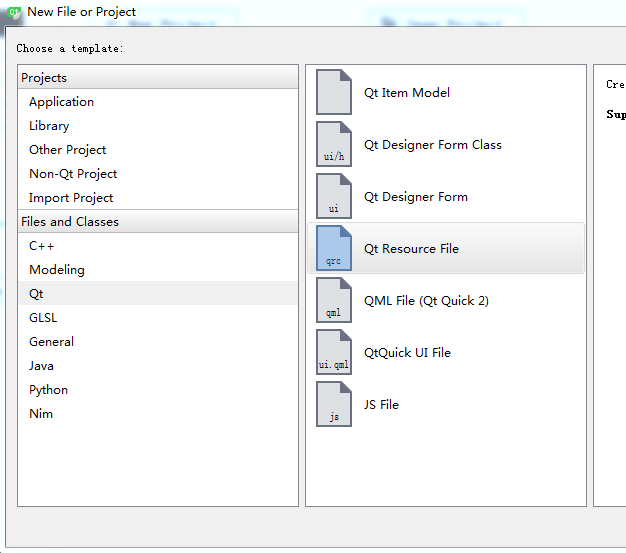This screenshot has width=626, height=553.
Task: Choose Qt Designer Form Class template label
Action: tap(433, 145)
